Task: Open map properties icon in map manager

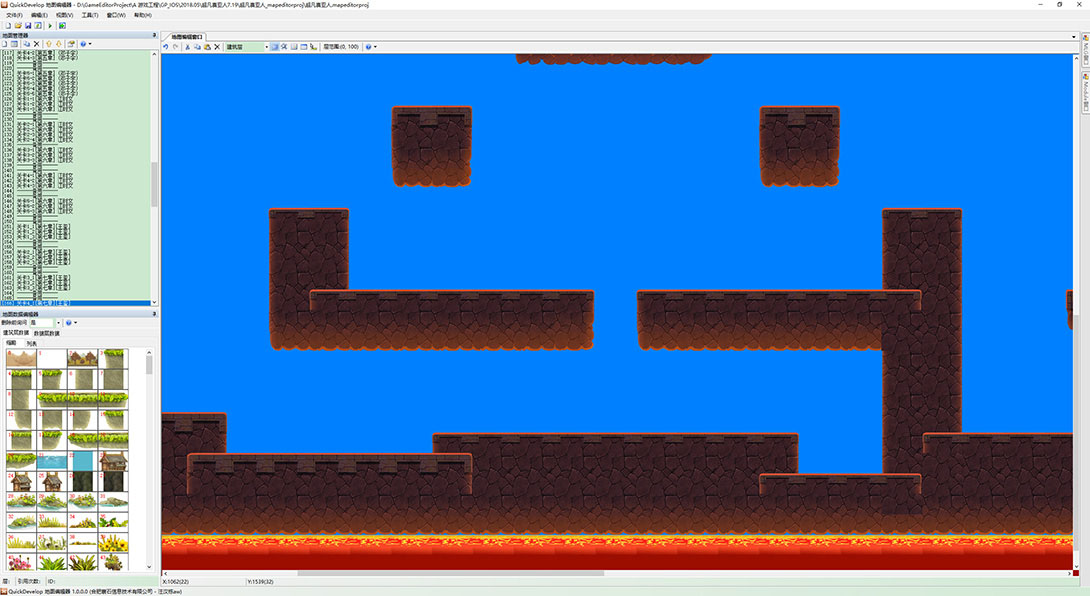Action: 71,44
